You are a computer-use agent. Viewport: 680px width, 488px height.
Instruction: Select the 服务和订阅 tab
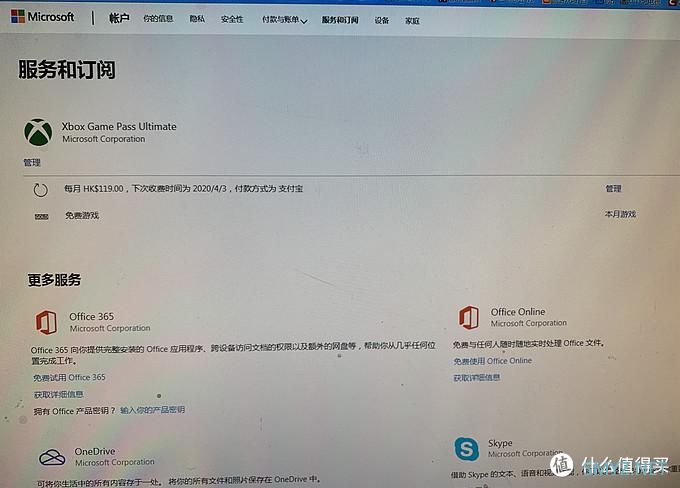pyautogui.click(x=340, y=20)
